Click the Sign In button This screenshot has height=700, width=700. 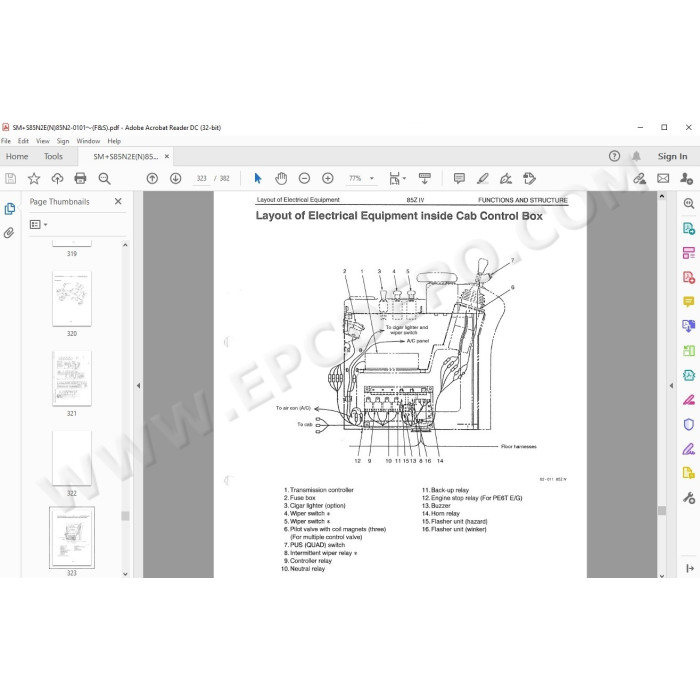point(672,156)
